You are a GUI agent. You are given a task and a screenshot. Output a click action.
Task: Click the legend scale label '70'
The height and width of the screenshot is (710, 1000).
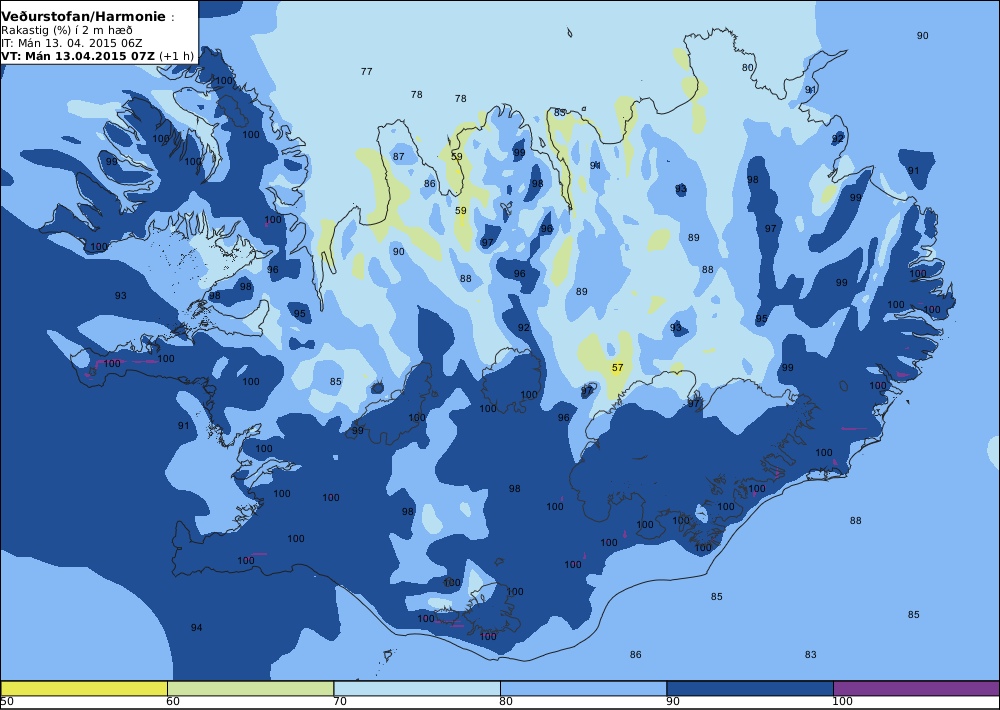pyautogui.click(x=340, y=702)
